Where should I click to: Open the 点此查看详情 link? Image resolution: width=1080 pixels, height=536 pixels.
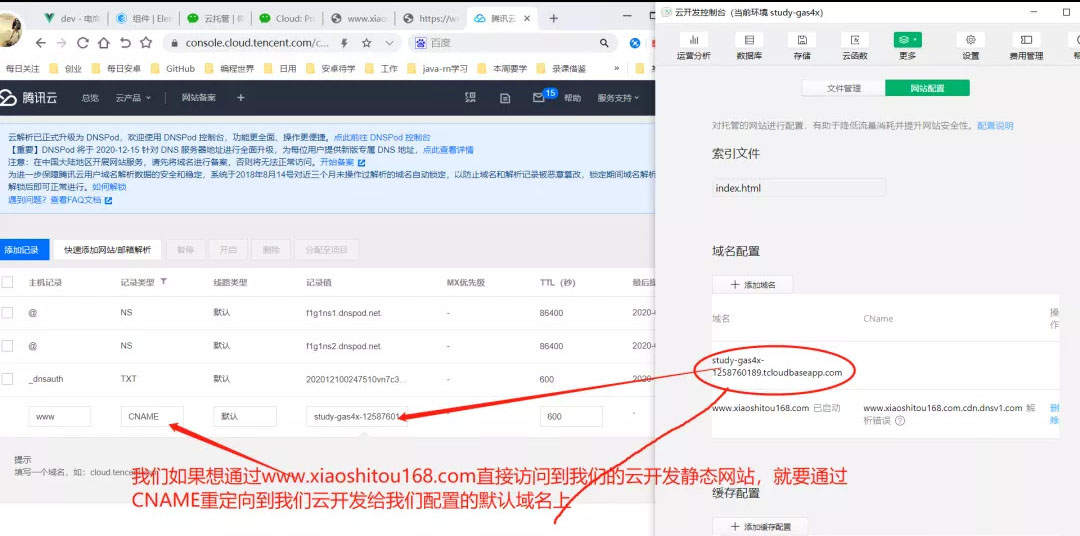coord(448,150)
